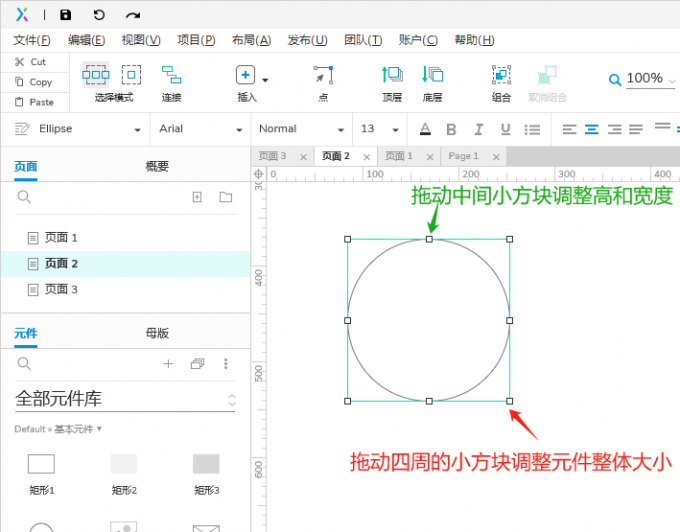Open the 账户(C) menu
The height and width of the screenshot is (532, 680).
coord(418,40)
